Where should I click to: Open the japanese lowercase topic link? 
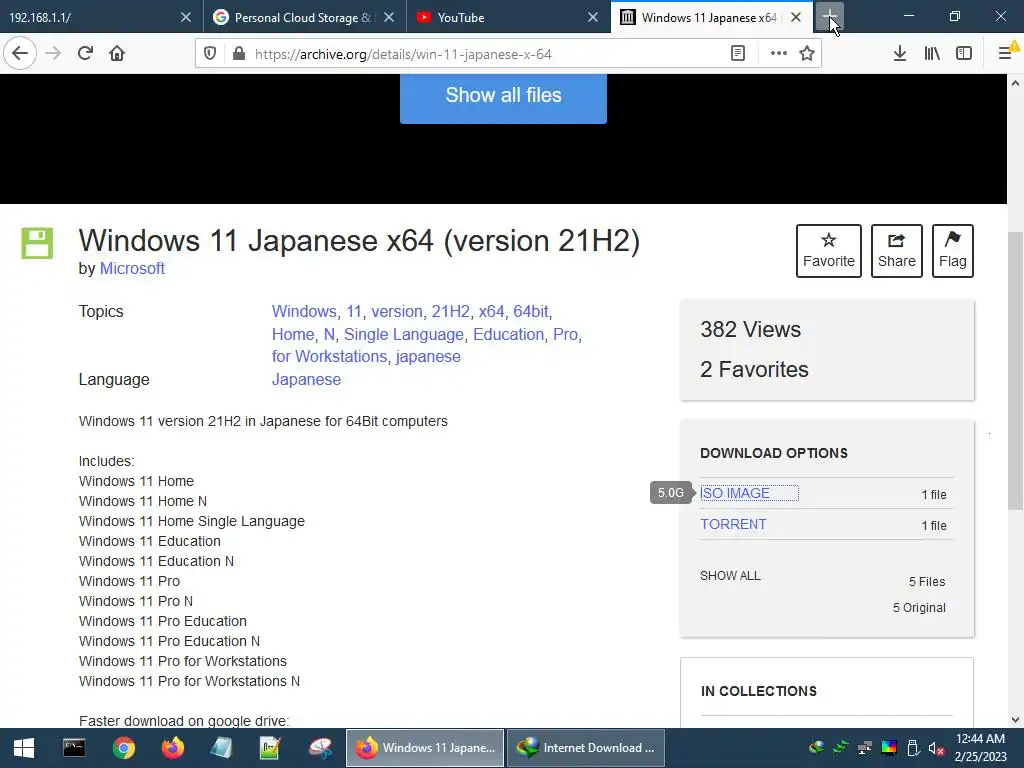pos(428,357)
